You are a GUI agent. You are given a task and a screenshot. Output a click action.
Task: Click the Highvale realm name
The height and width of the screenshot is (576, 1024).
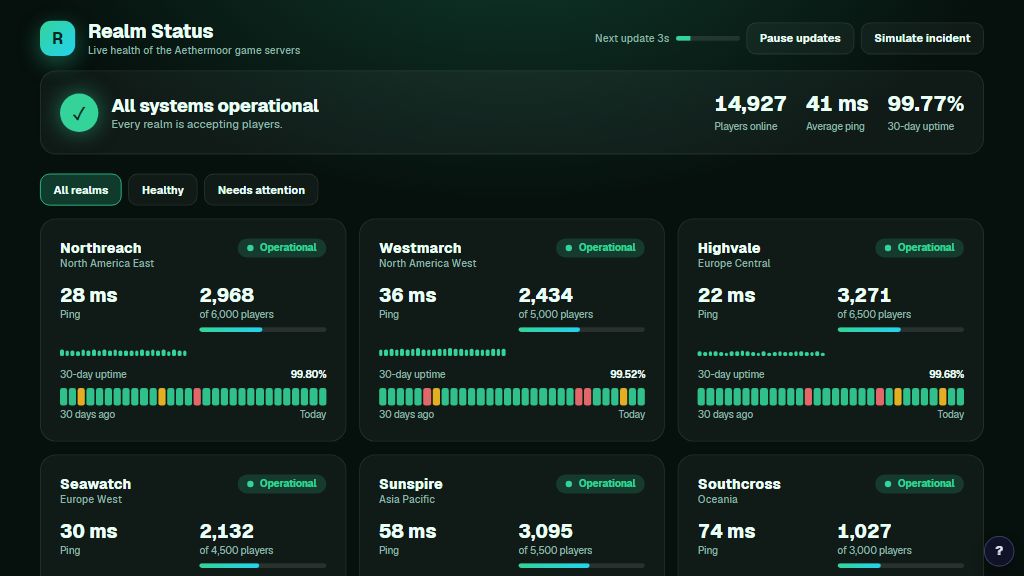729,248
